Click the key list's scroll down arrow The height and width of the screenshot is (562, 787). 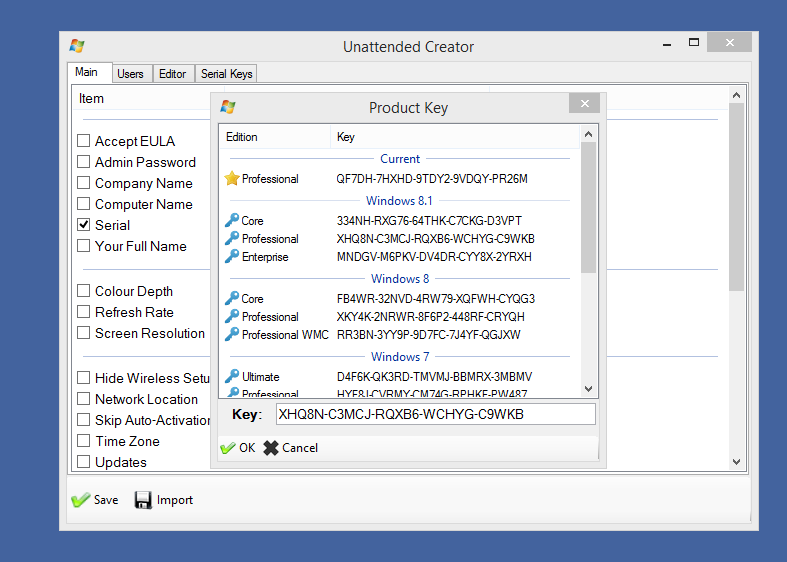tap(589, 389)
